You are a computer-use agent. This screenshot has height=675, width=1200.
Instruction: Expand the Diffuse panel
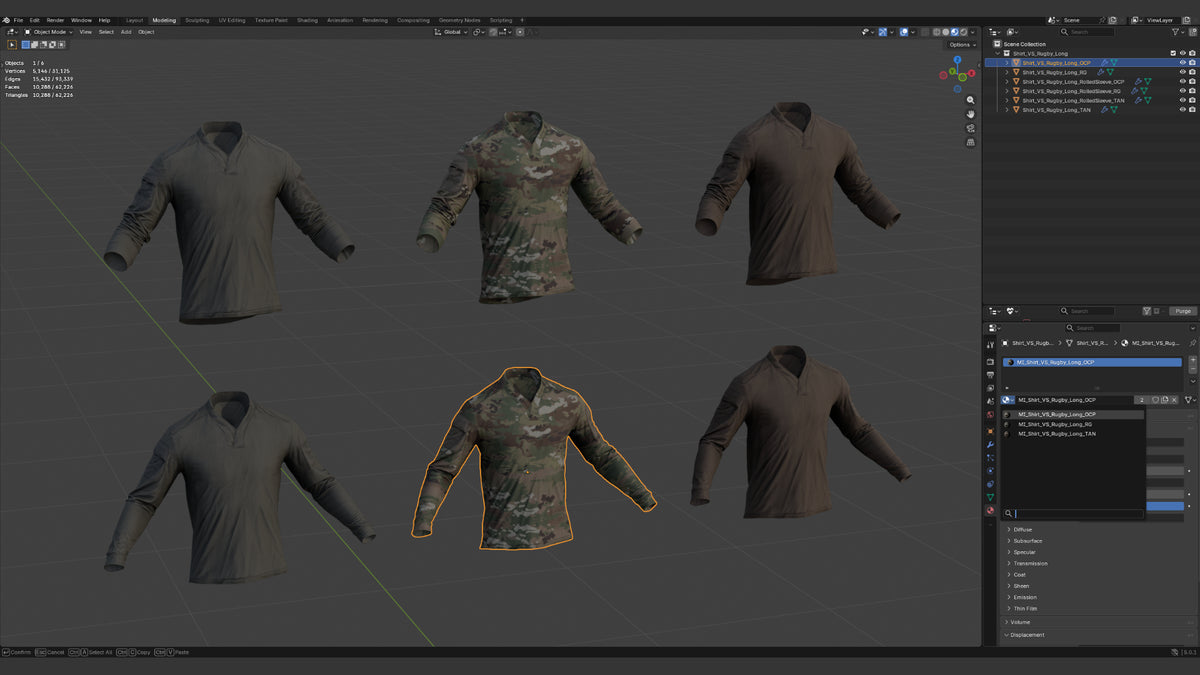[x=1009, y=529]
